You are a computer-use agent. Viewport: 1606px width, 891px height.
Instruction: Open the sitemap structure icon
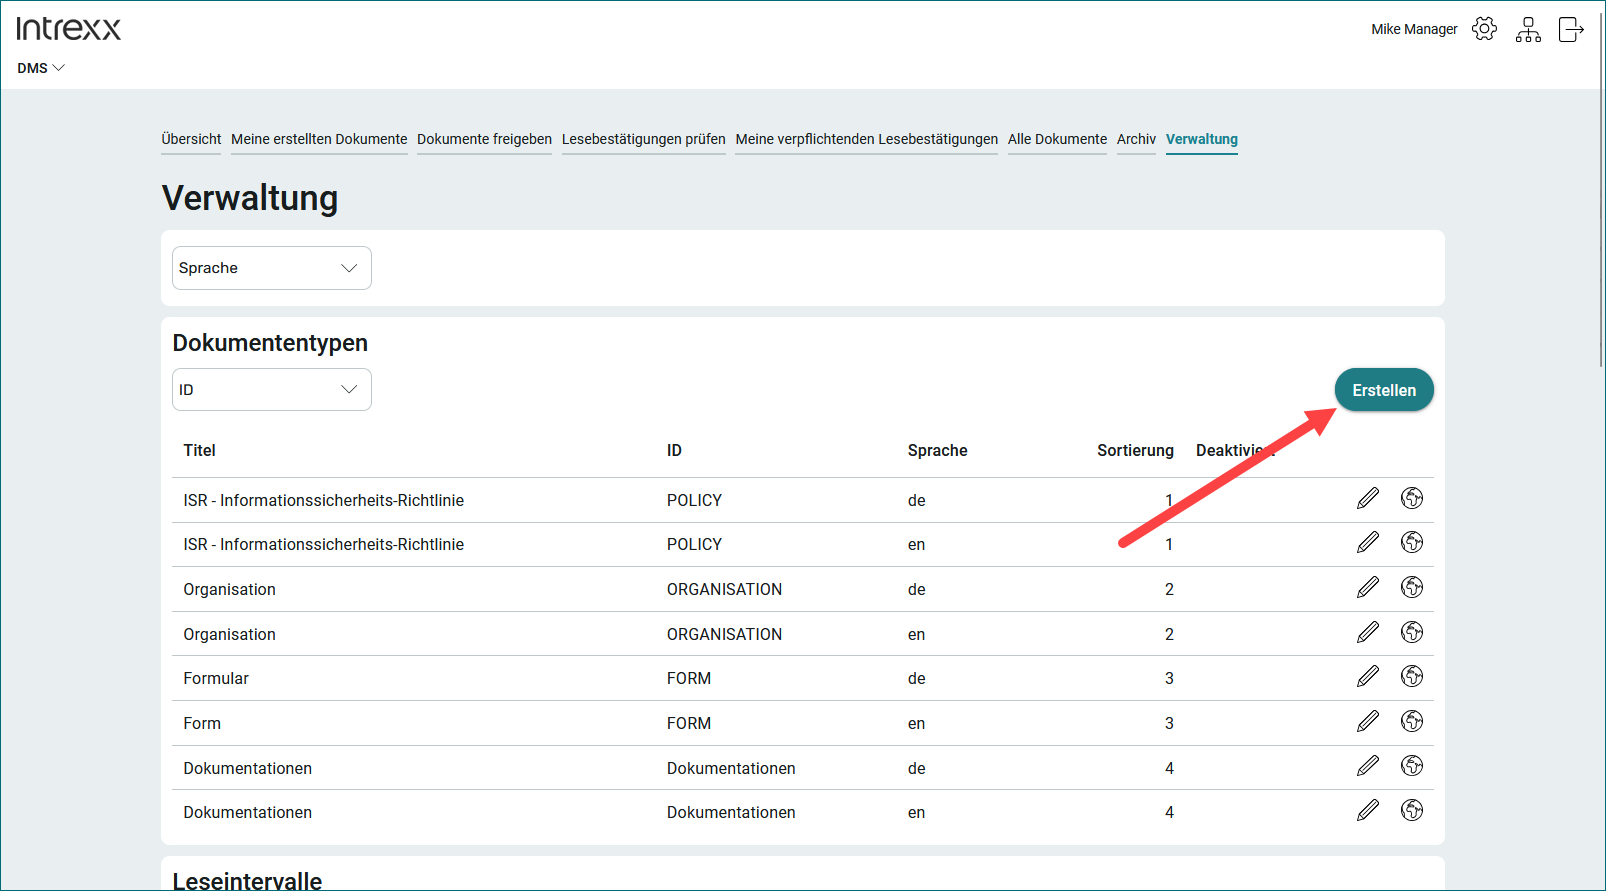(1528, 29)
